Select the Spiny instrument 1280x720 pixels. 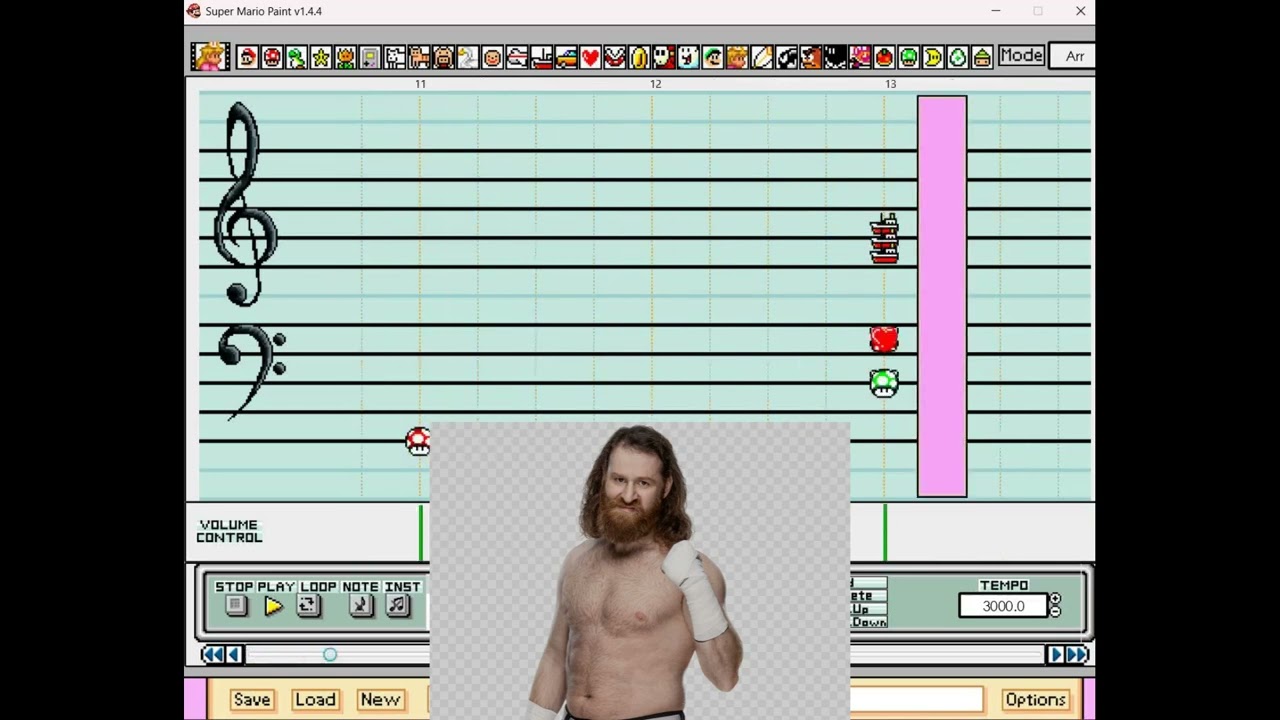[x=859, y=57]
